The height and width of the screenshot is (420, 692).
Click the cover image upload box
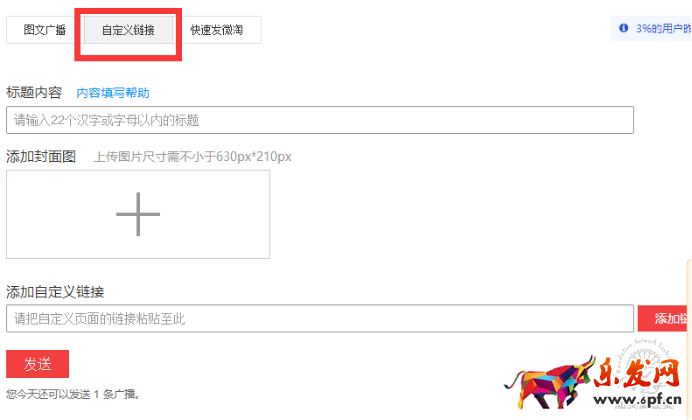point(138,214)
